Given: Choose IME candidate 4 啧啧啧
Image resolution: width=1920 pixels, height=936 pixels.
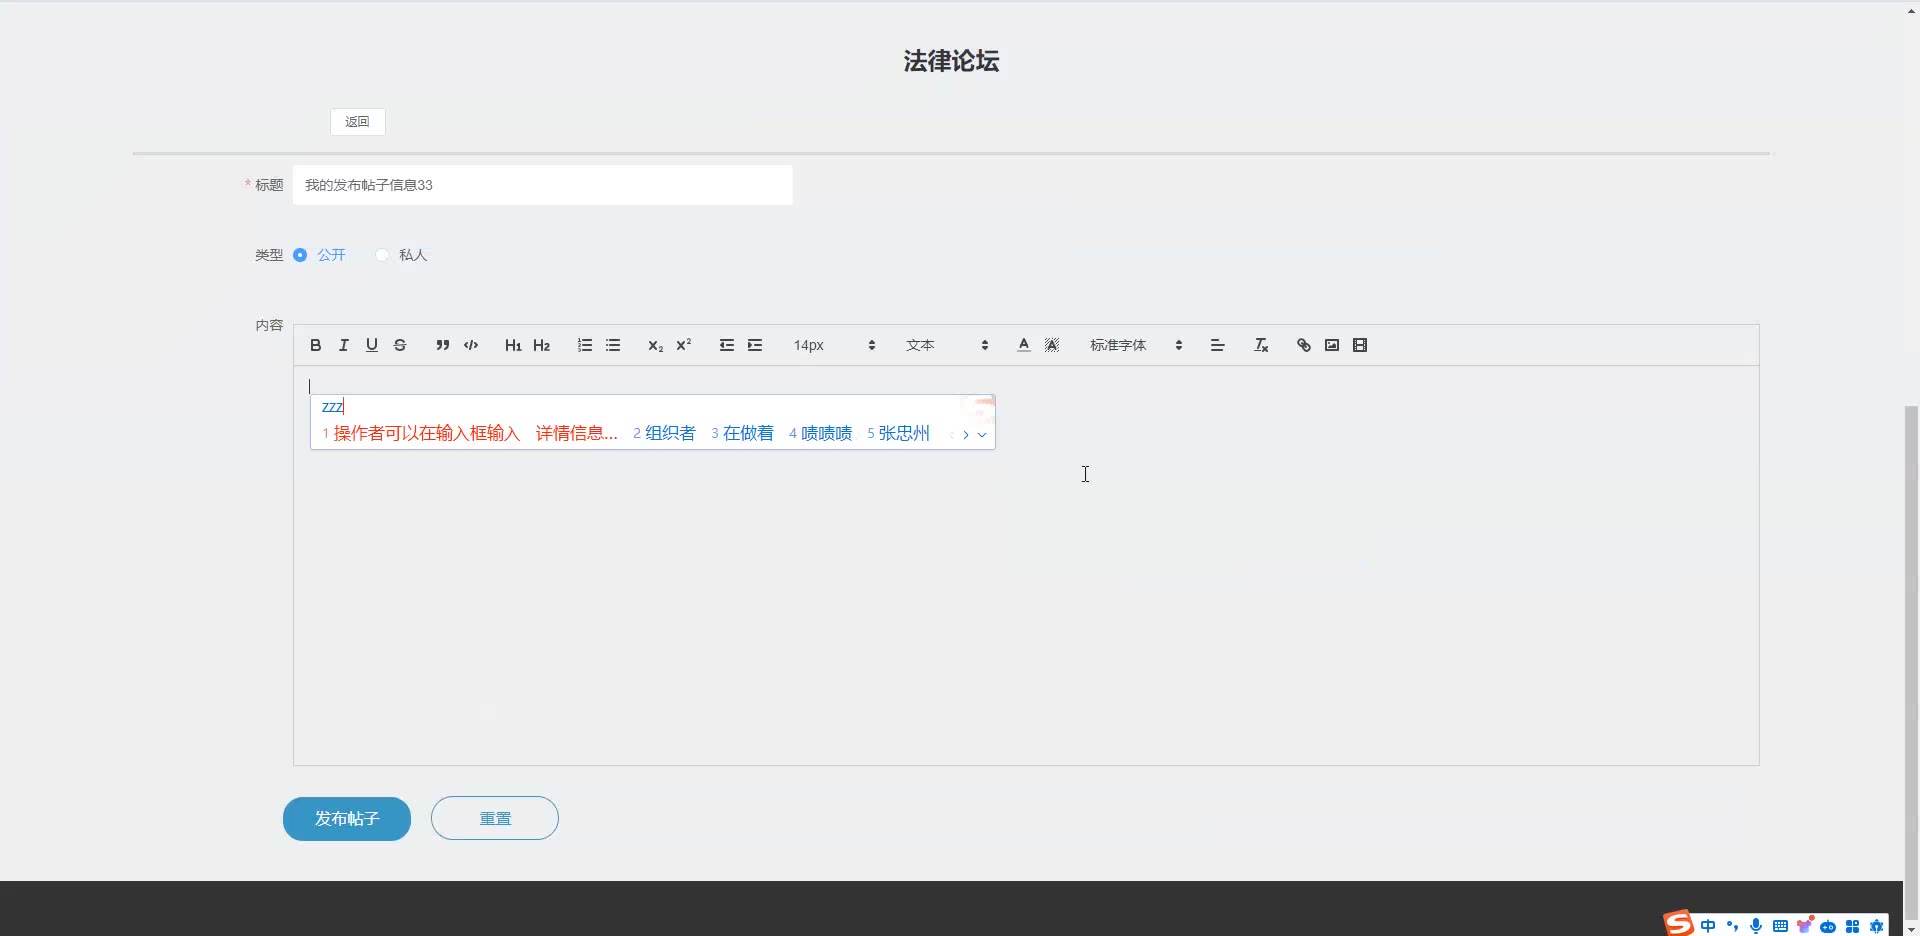Looking at the screenshot, I should coord(820,433).
